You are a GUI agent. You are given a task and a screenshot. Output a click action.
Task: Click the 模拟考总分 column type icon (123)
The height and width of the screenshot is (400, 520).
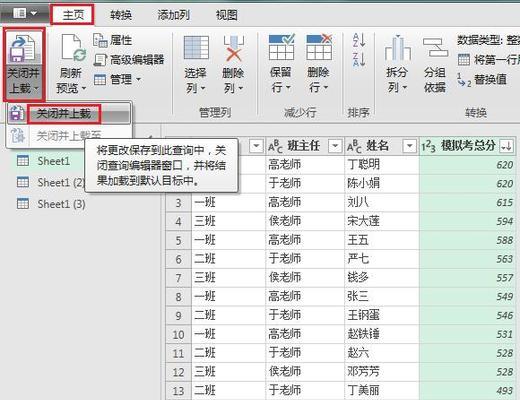428,146
